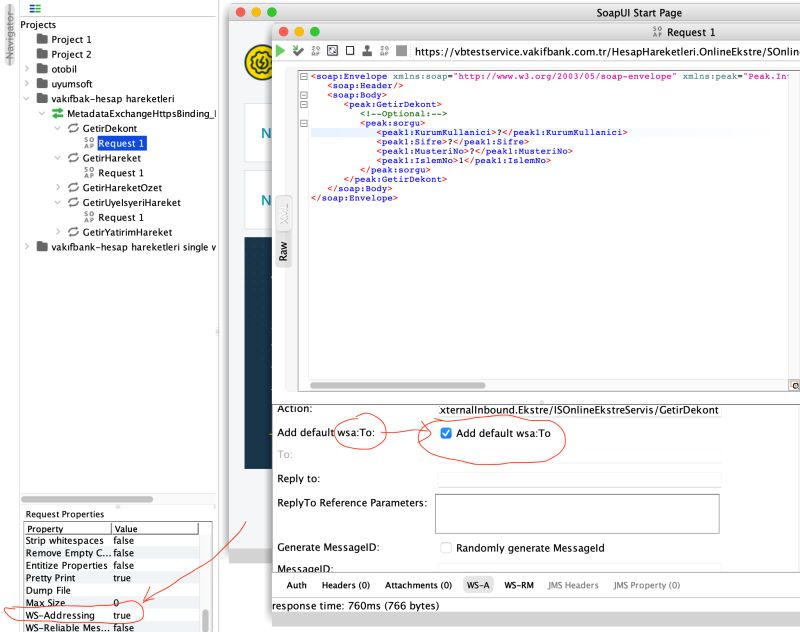Uncheck the Add default wsa:To checkbox
This screenshot has height=632, width=800.
coord(445,434)
